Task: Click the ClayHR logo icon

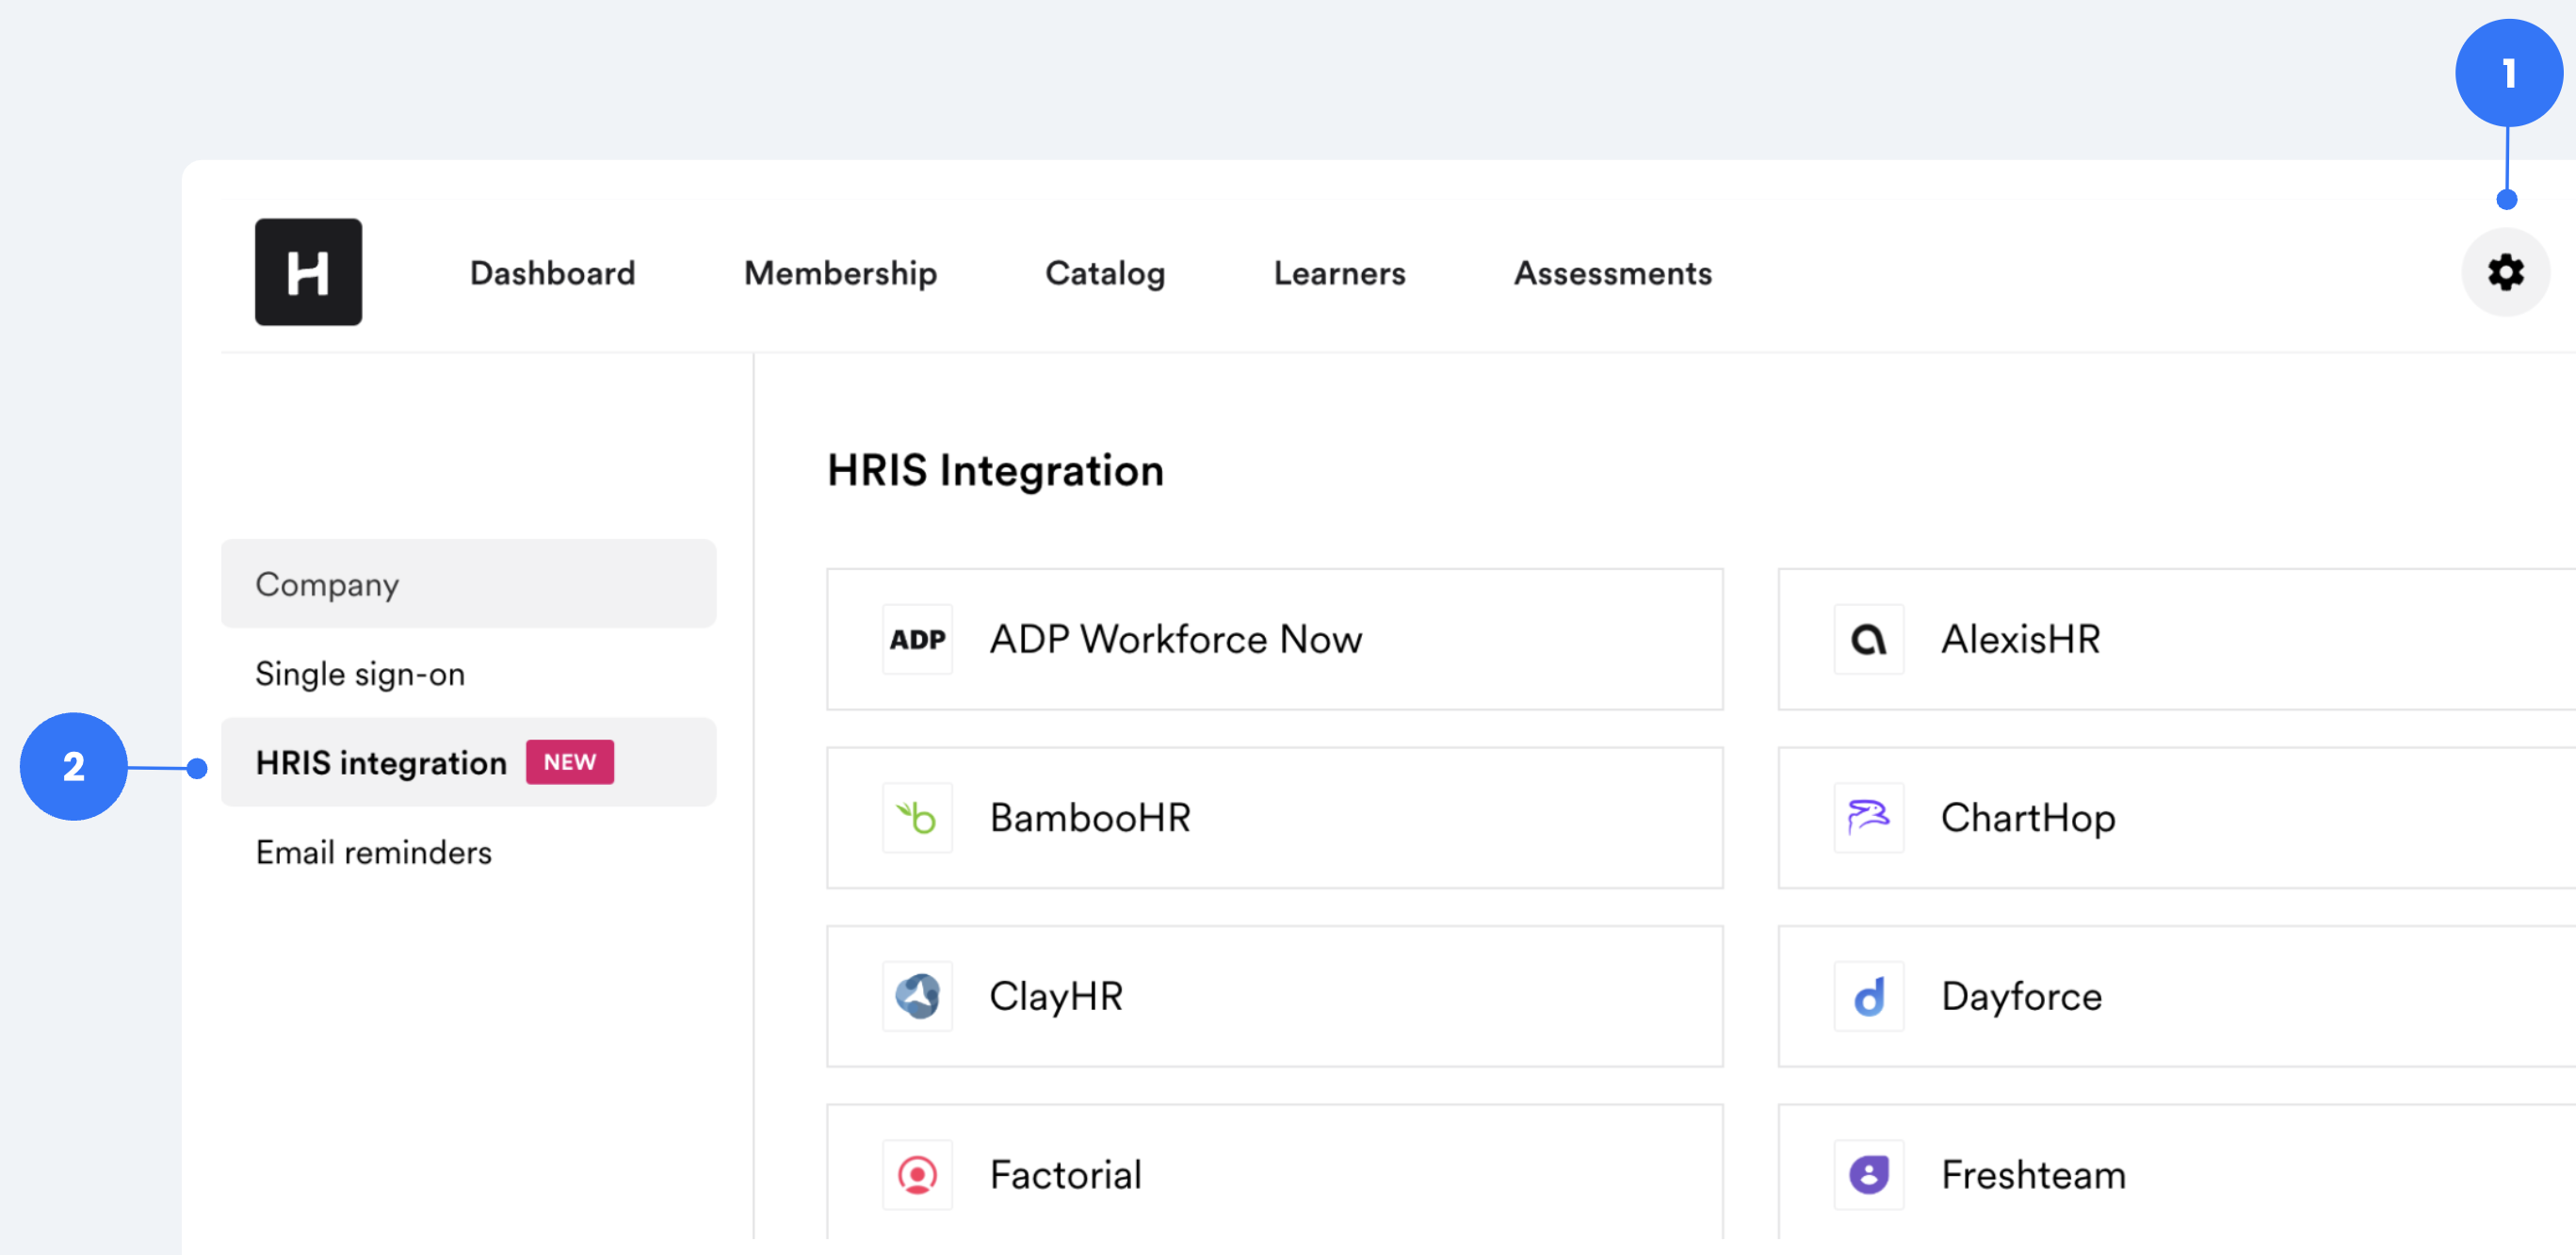Action: pyautogui.click(x=917, y=996)
